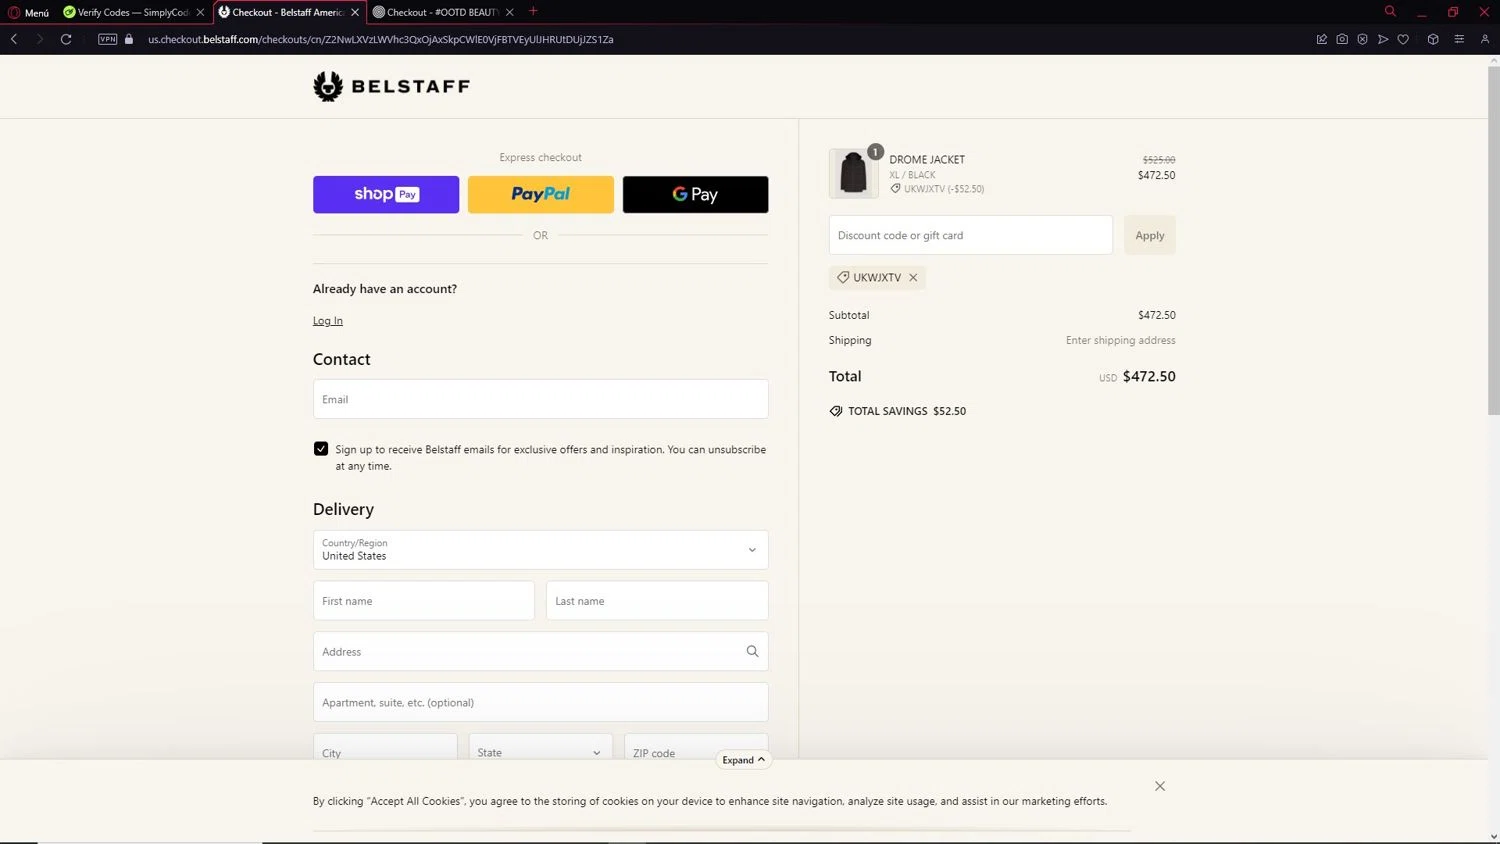Click the DROME JACKET product name

point(927,159)
